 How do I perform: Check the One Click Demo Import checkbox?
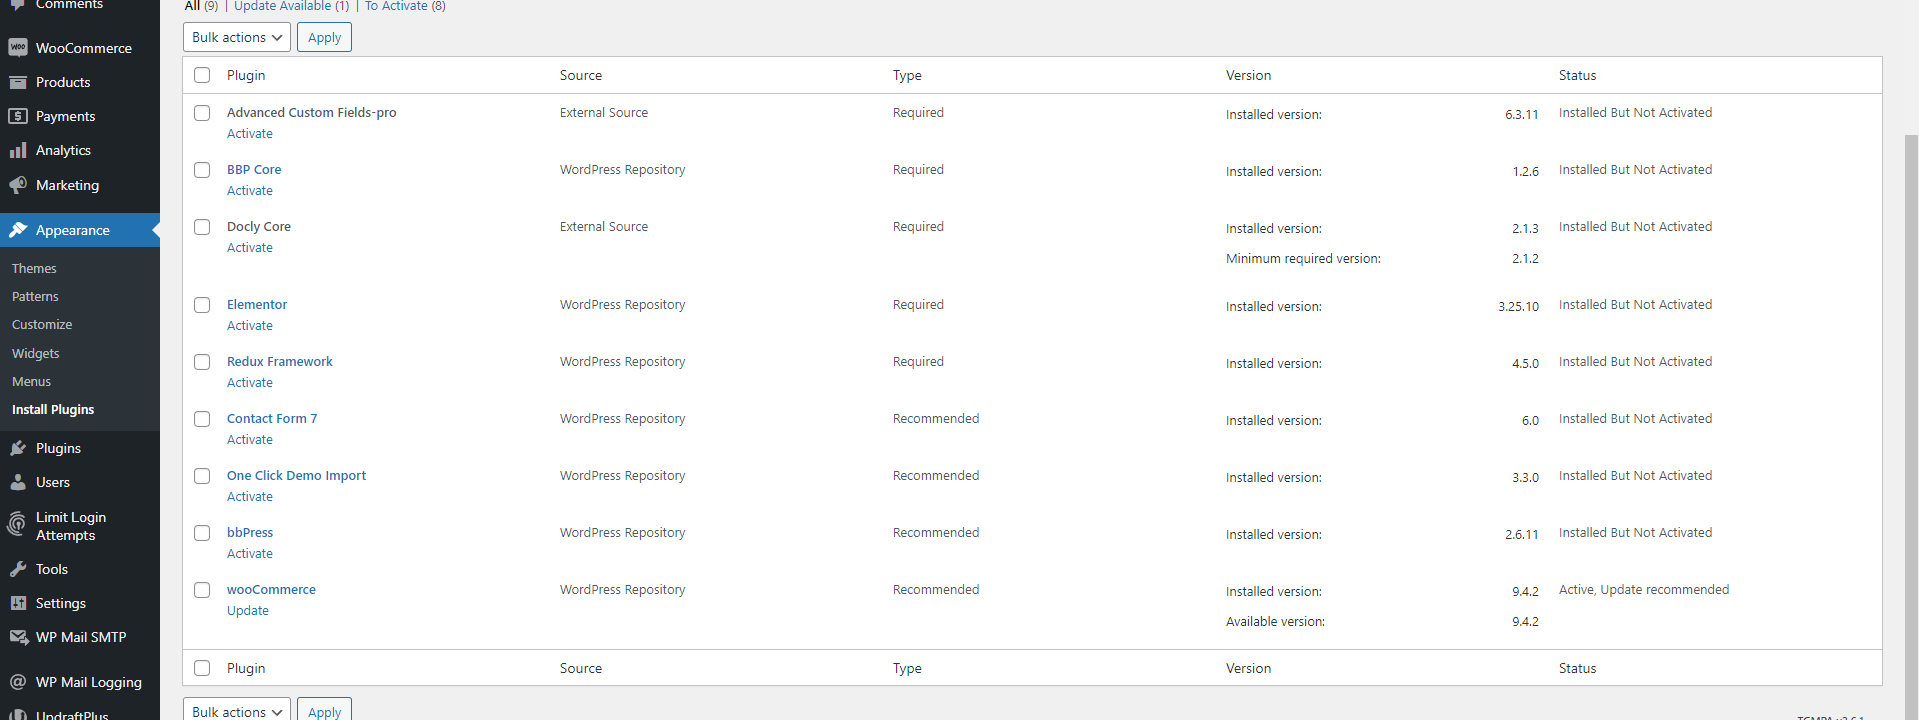click(202, 476)
